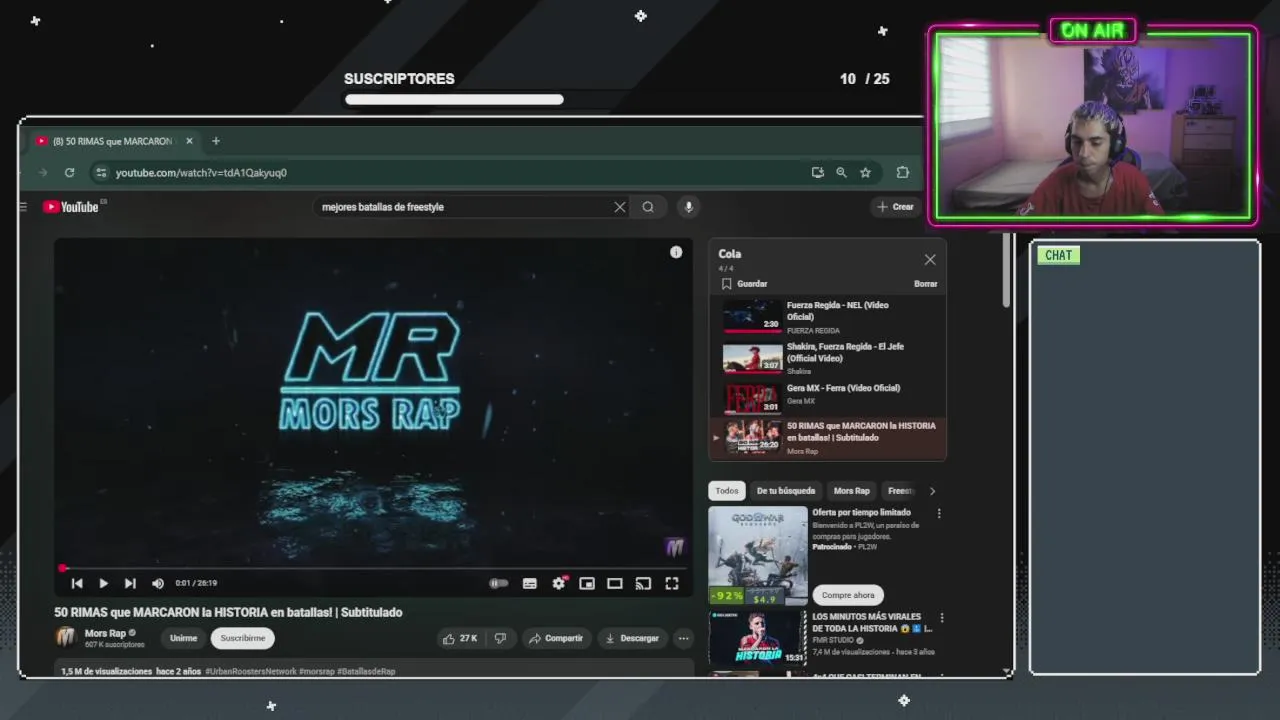
Task: Switch to miniplayer mode
Action: (587, 583)
